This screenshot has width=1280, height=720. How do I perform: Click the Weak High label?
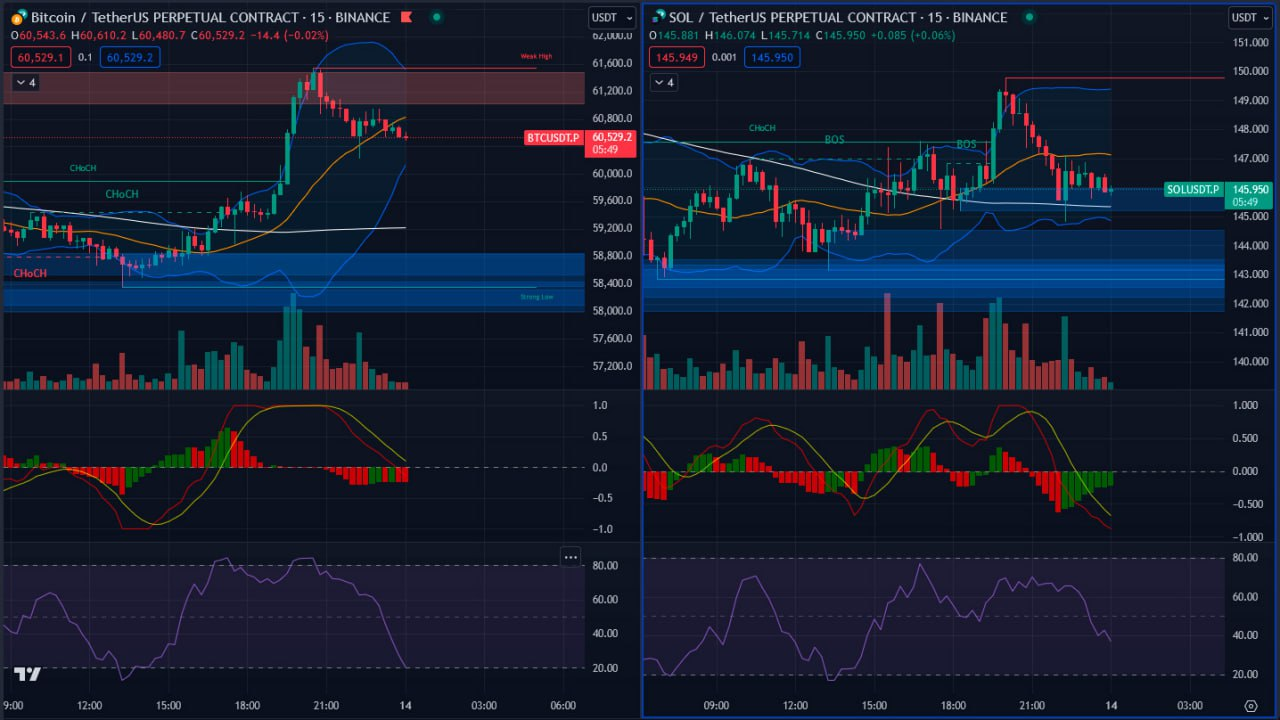(x=536, y=56)
